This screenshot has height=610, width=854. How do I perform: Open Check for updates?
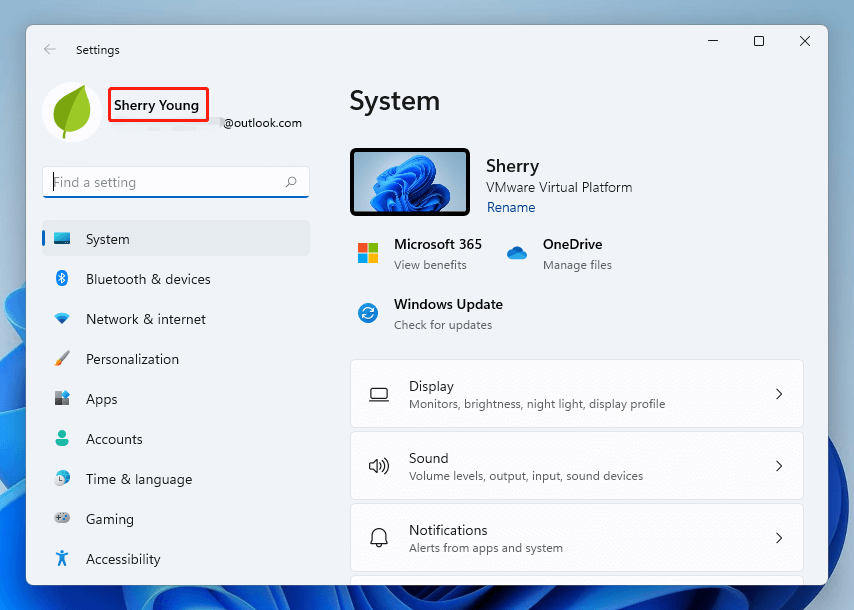pyautogui.click(x=451, y=325)
